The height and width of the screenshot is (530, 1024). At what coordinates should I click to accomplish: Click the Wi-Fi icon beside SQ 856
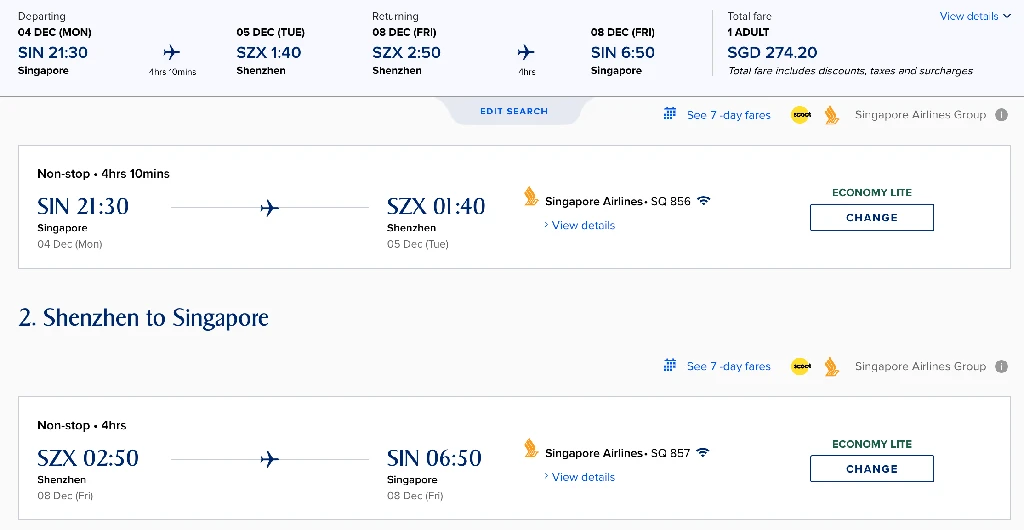pyautogui.click(x=704, y=201)
